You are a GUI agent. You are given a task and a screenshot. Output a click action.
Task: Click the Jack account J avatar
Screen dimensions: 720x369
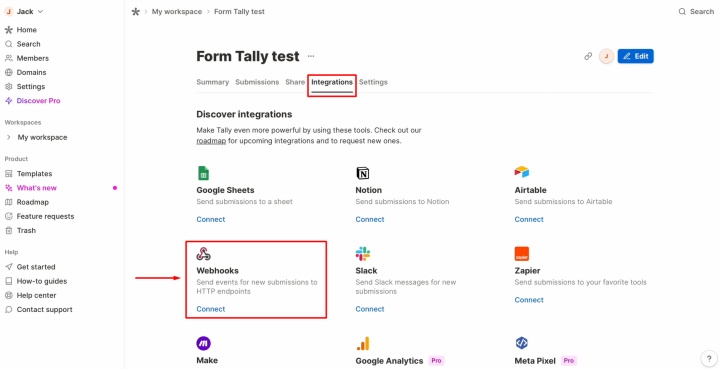8,11
